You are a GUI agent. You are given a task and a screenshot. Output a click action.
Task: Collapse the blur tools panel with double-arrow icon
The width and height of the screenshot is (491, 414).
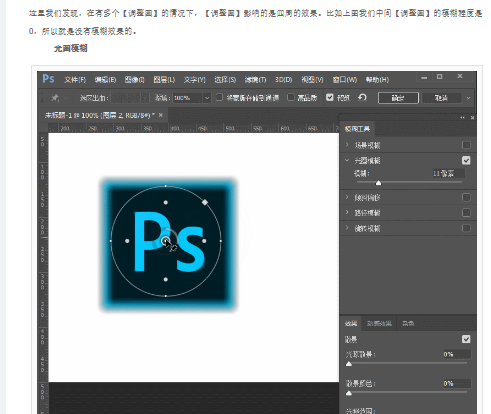point(462,117)
